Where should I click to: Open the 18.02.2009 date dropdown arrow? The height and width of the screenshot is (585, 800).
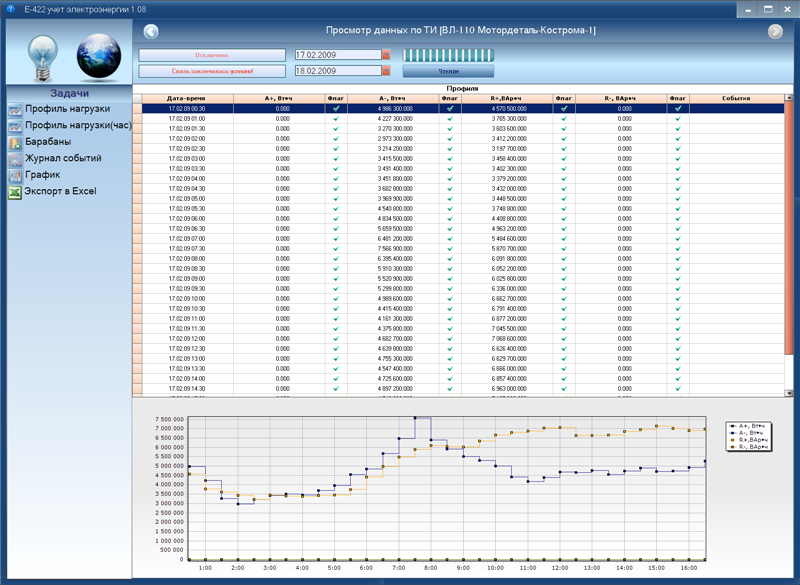tap(386, 71)
